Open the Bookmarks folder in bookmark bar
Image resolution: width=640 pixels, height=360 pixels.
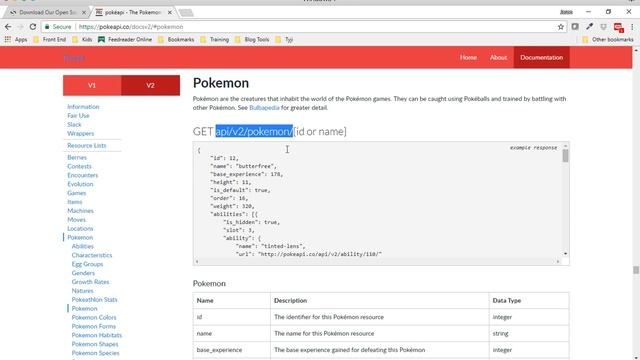pyautogui.click(x=176, y=40)
